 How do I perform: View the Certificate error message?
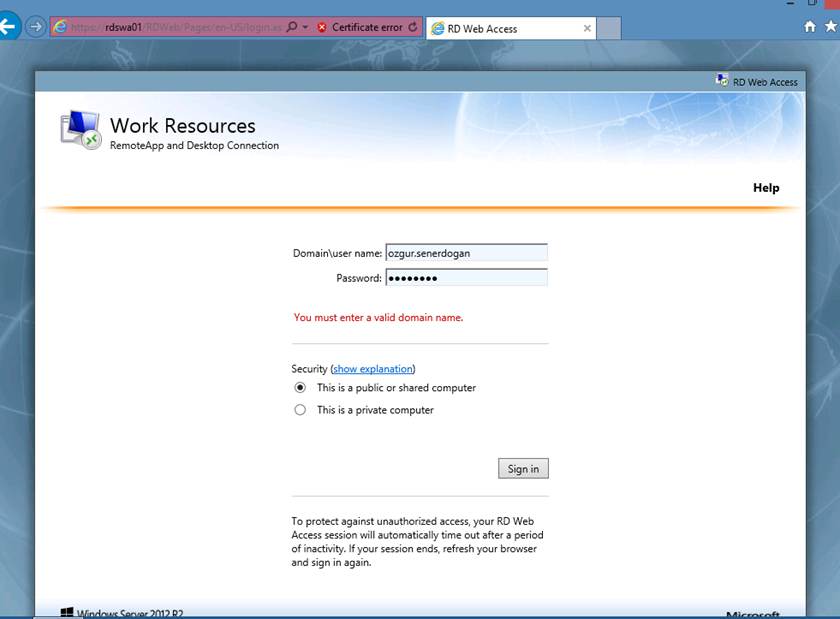(x=367, y=27)
